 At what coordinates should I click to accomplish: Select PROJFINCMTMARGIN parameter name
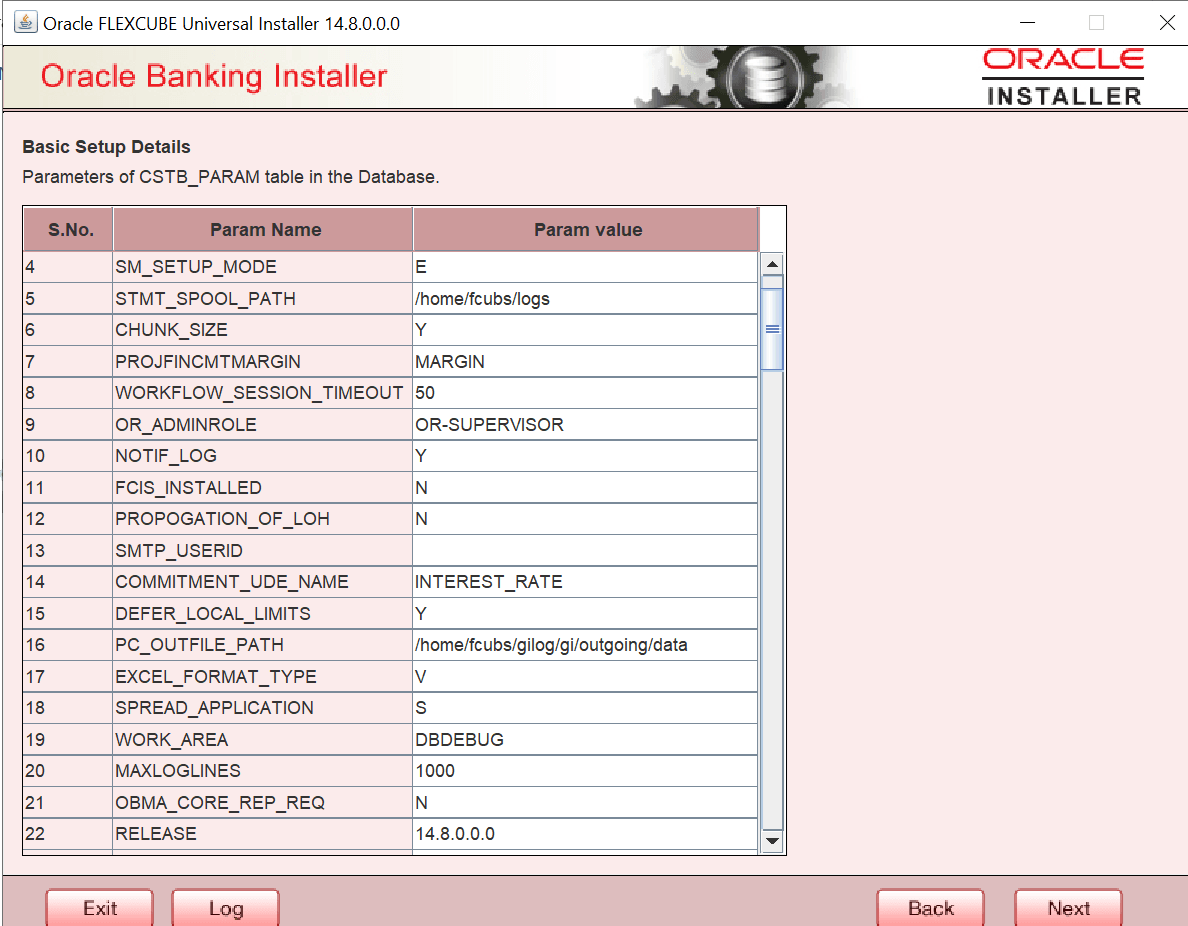(263, 361)
